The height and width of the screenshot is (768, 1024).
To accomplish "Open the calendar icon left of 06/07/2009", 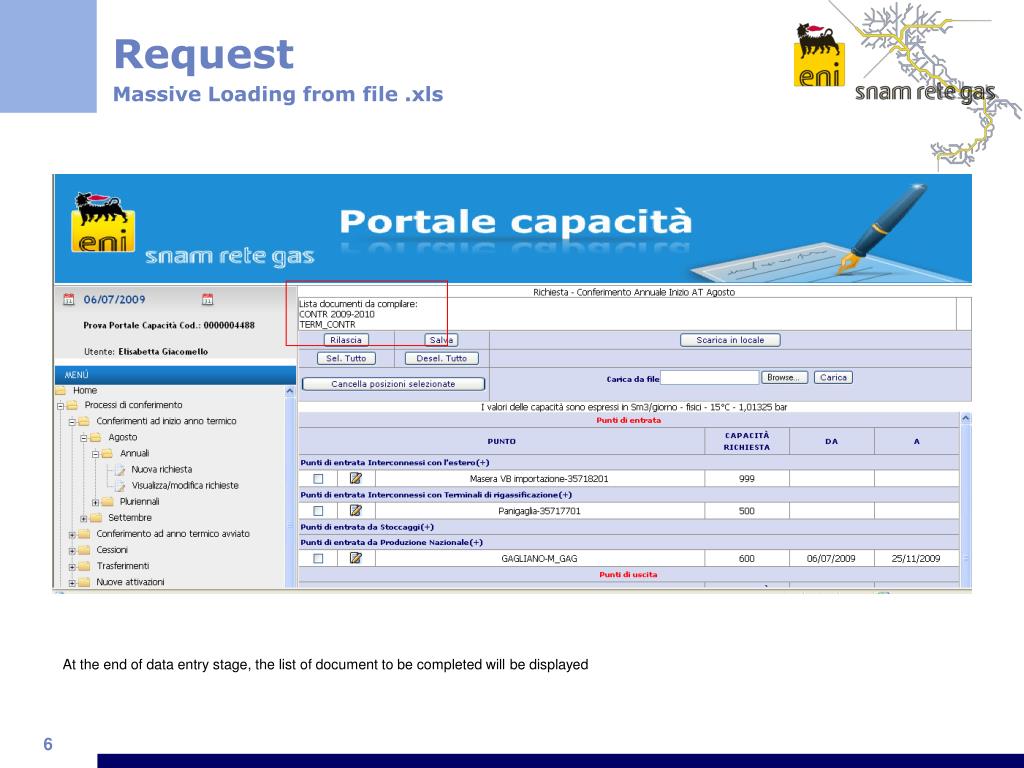I will pos(69,300).
